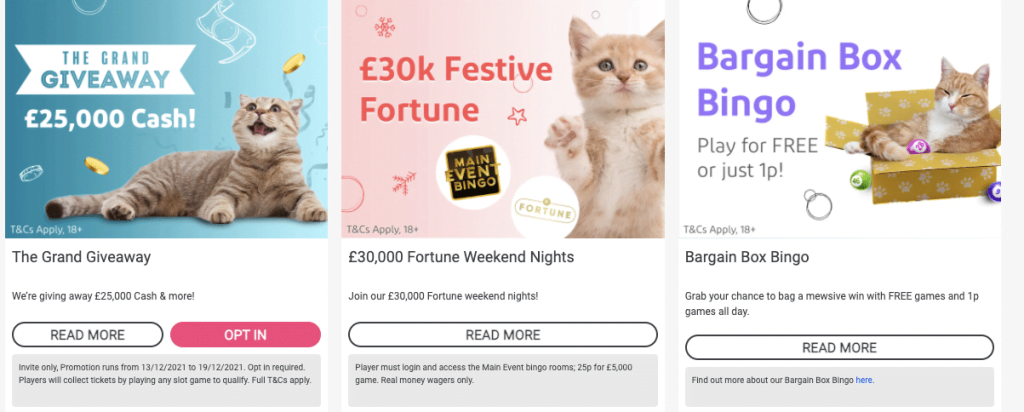Open the £25,000 Cash giveaway banner image
The height and width of the screenshot is (412, 1024).
point(167,119)
